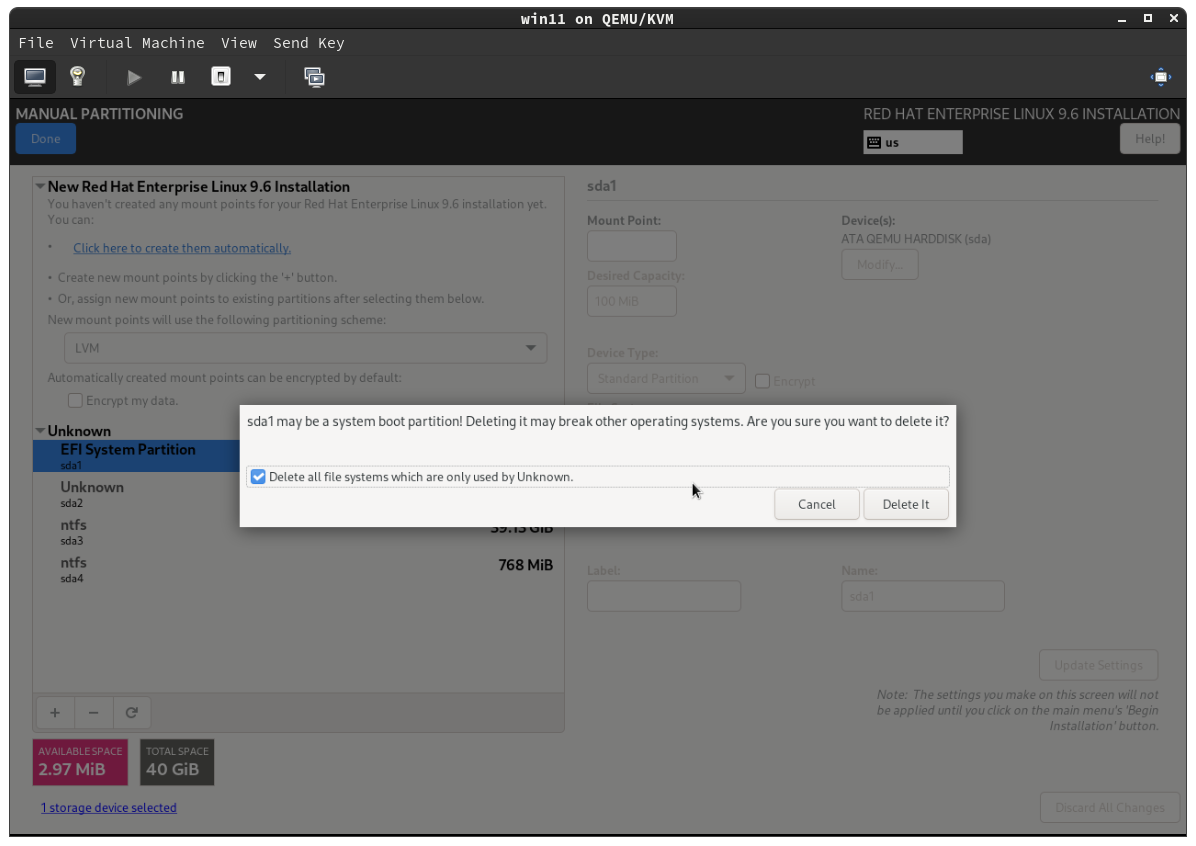Click the Run virtual machine play icon
The width and height of the screenshot is (1196, 846).
pos(134,77)
